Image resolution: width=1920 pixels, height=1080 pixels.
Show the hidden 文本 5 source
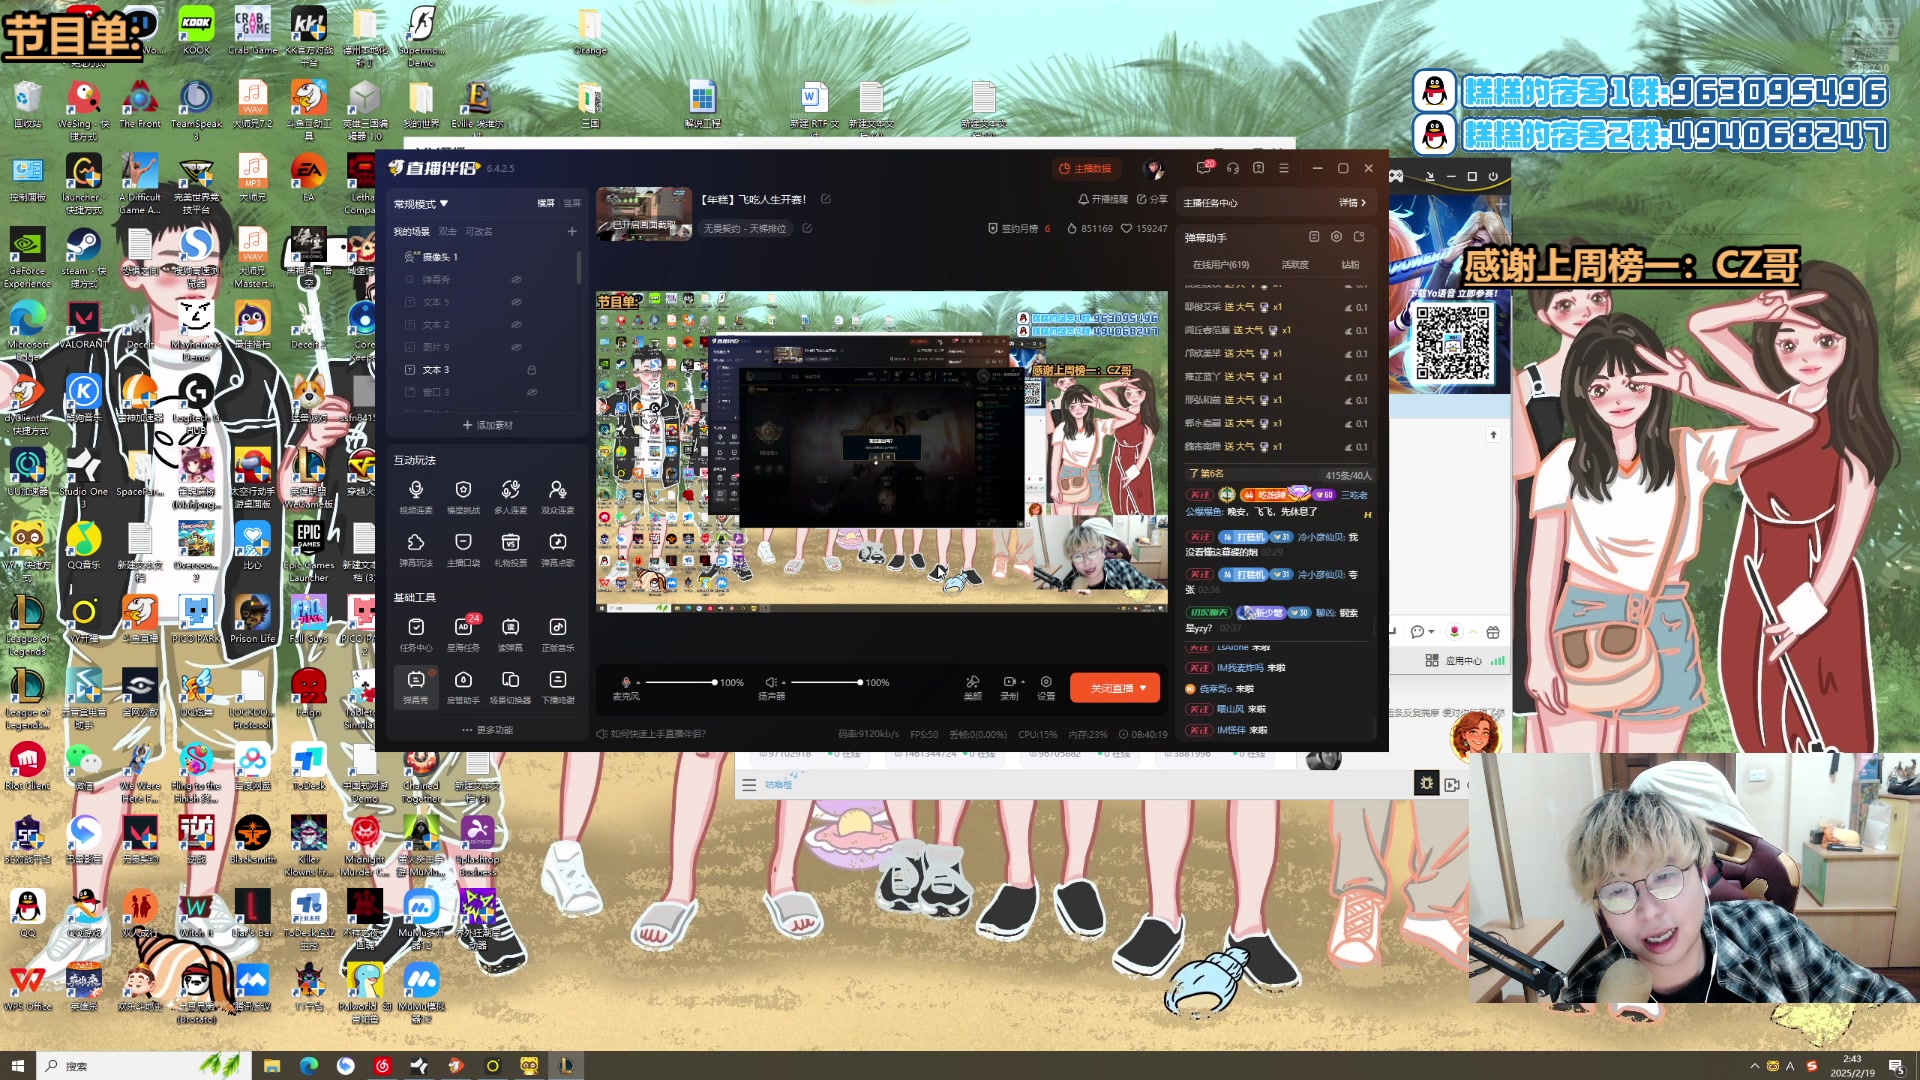[x=516, y=302]
